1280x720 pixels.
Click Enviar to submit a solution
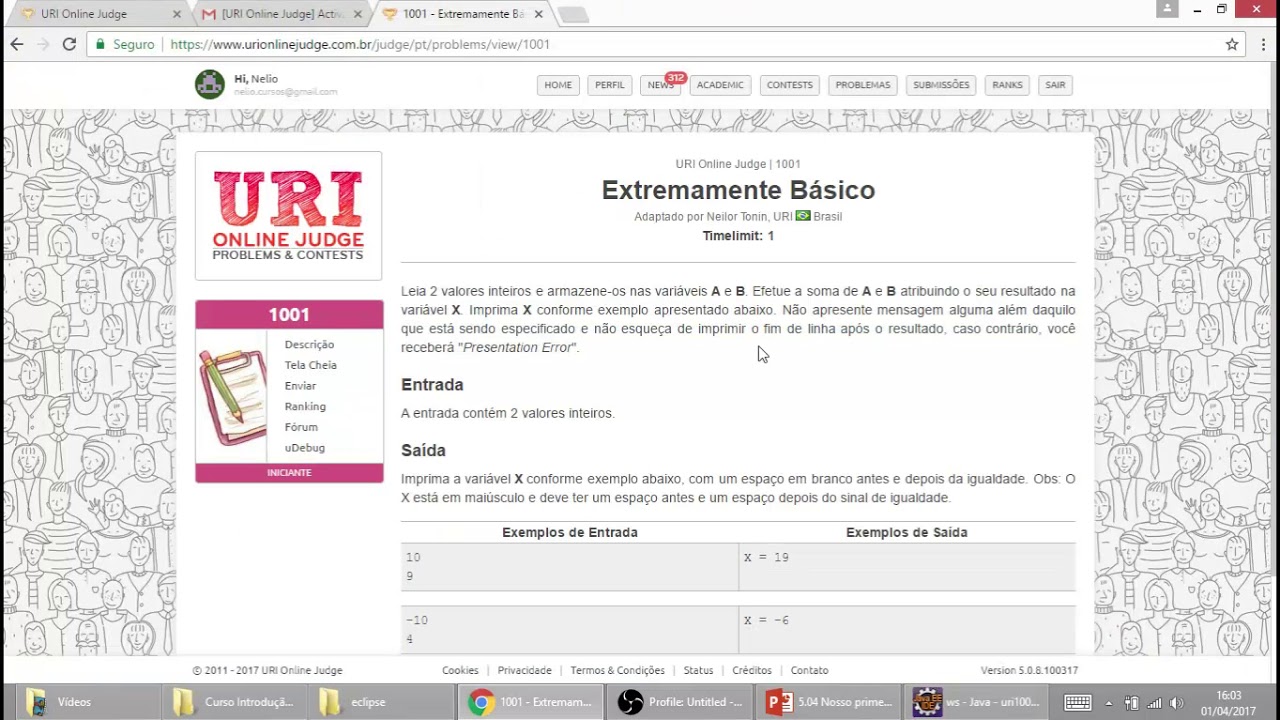[300, 386]
